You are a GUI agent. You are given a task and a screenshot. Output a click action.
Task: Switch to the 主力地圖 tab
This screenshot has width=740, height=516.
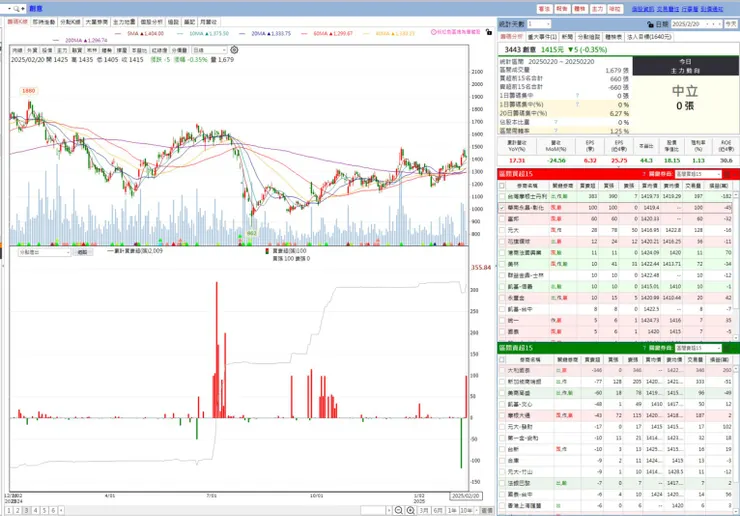coord(124,22)
